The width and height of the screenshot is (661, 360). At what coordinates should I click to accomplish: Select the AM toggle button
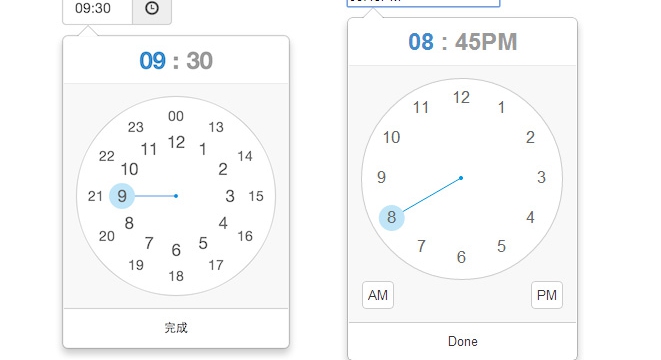(x=378, y=295)
